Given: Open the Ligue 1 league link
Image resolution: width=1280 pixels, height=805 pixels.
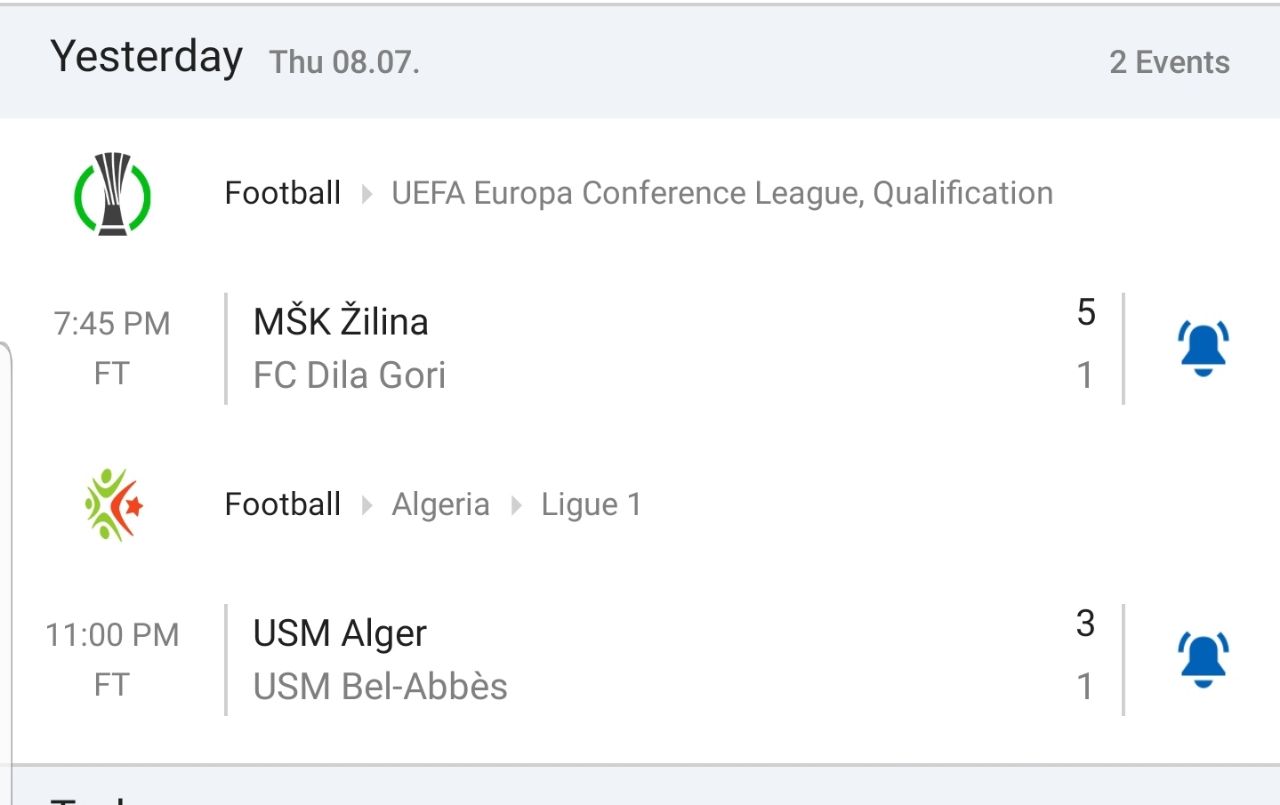Looking at the screenshot, I should coord(591,504).
